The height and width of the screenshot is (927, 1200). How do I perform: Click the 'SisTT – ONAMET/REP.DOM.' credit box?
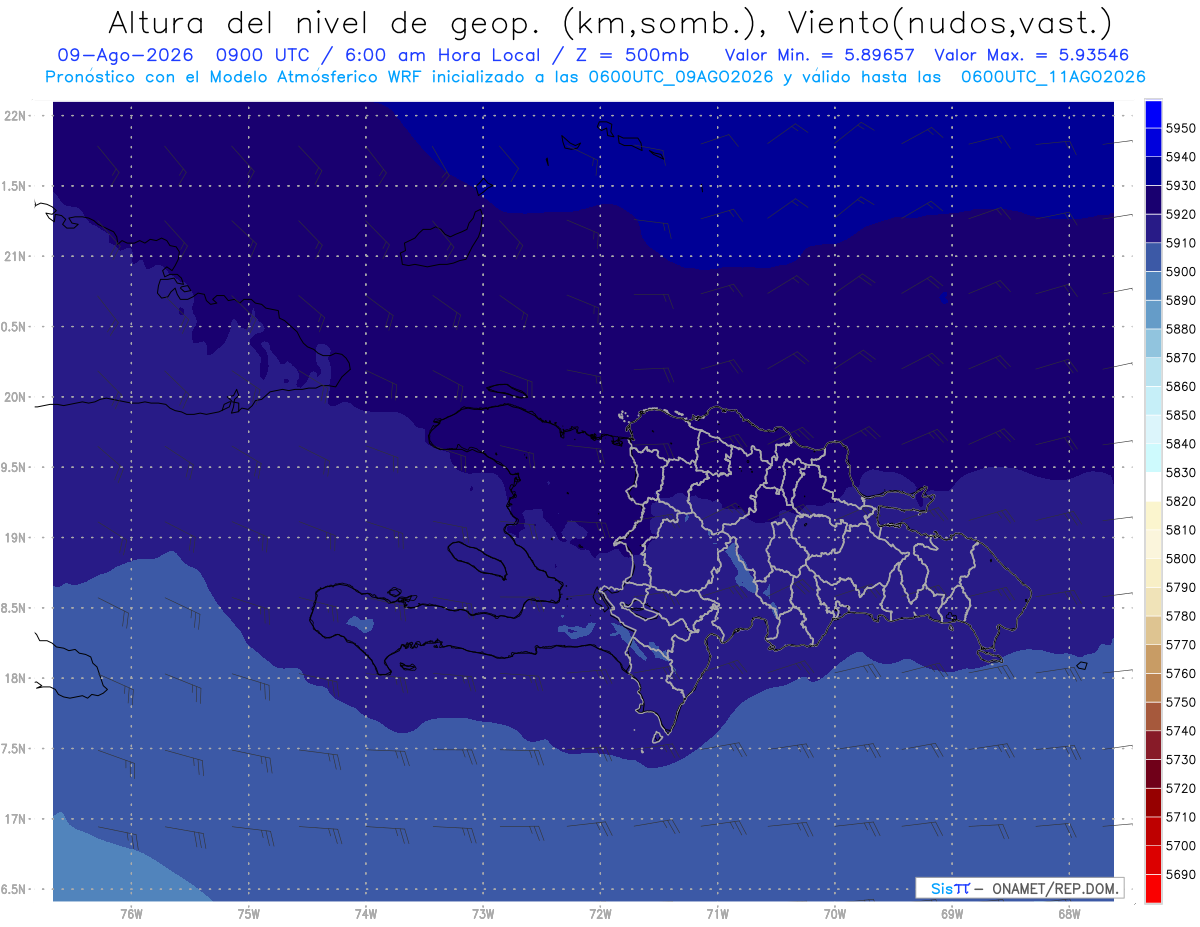pos(1019,888)
